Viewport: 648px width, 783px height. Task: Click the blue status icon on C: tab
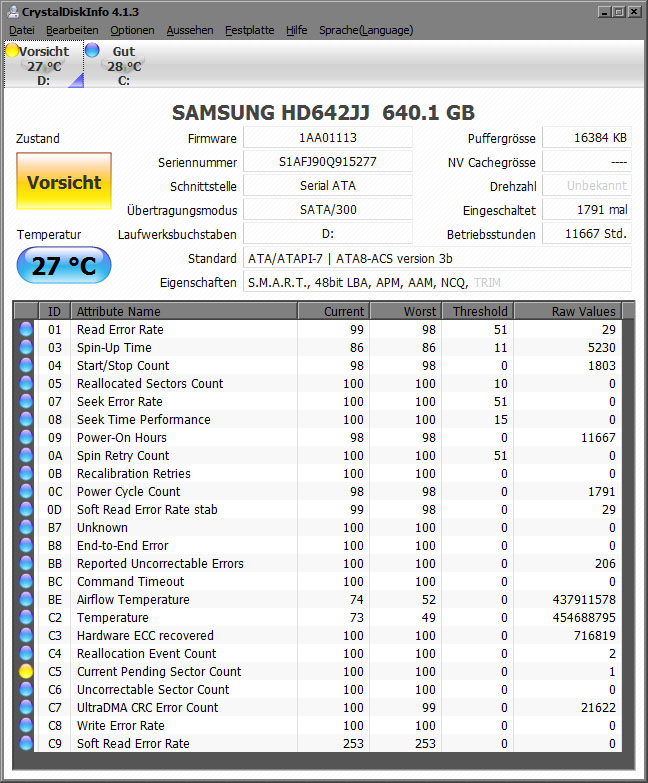pos(92,50)
